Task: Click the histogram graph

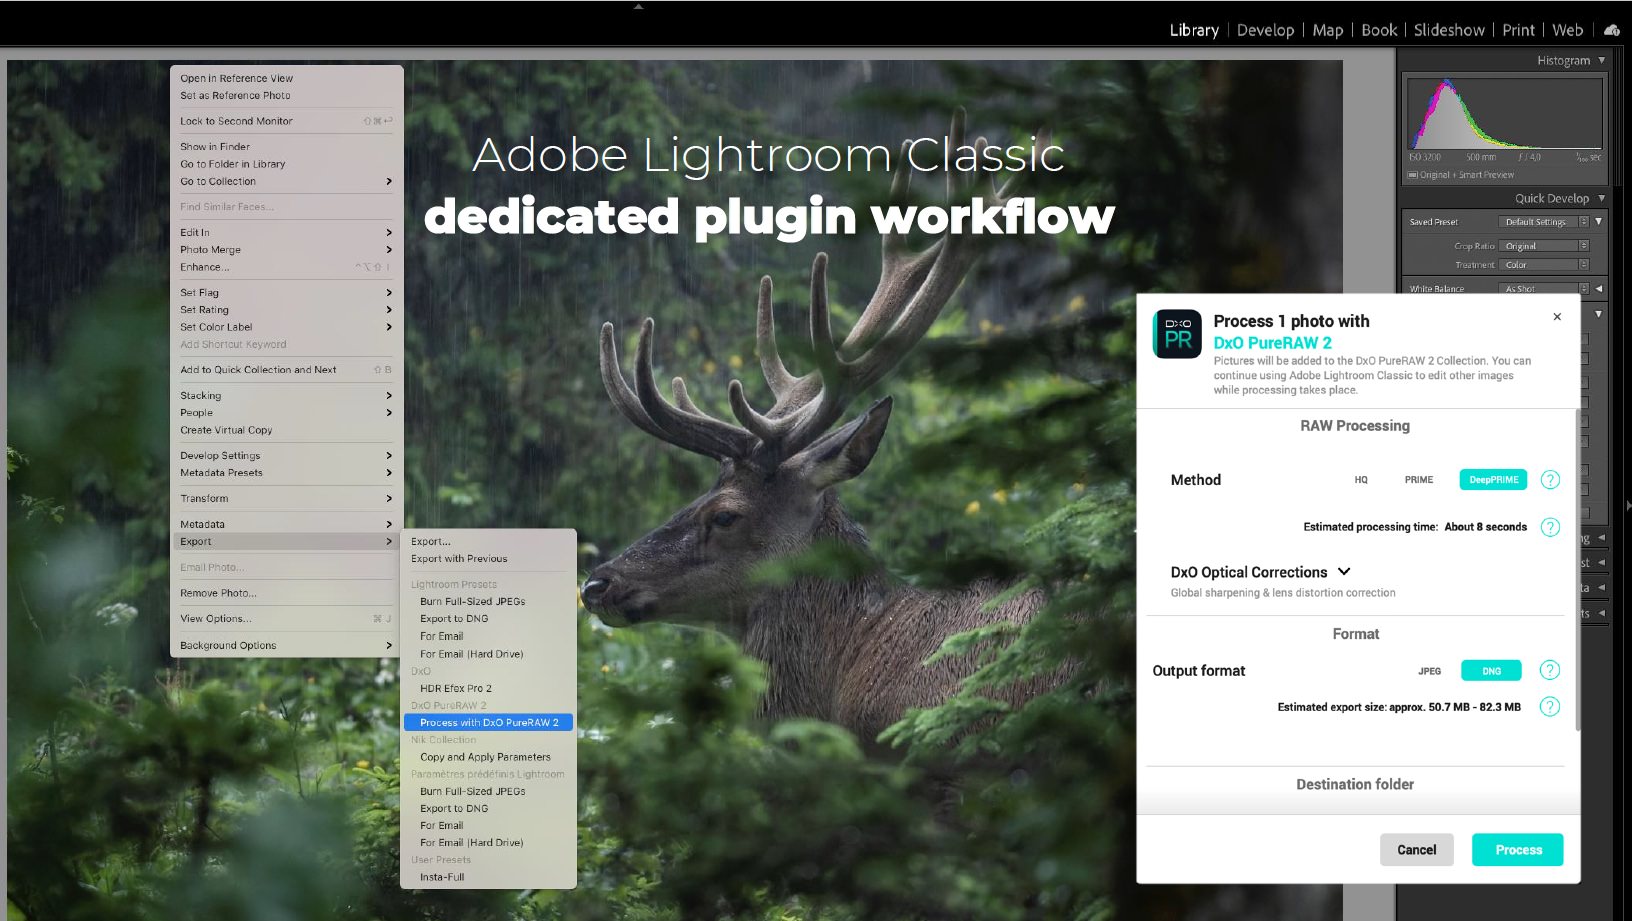Action: coord(1505,114)
